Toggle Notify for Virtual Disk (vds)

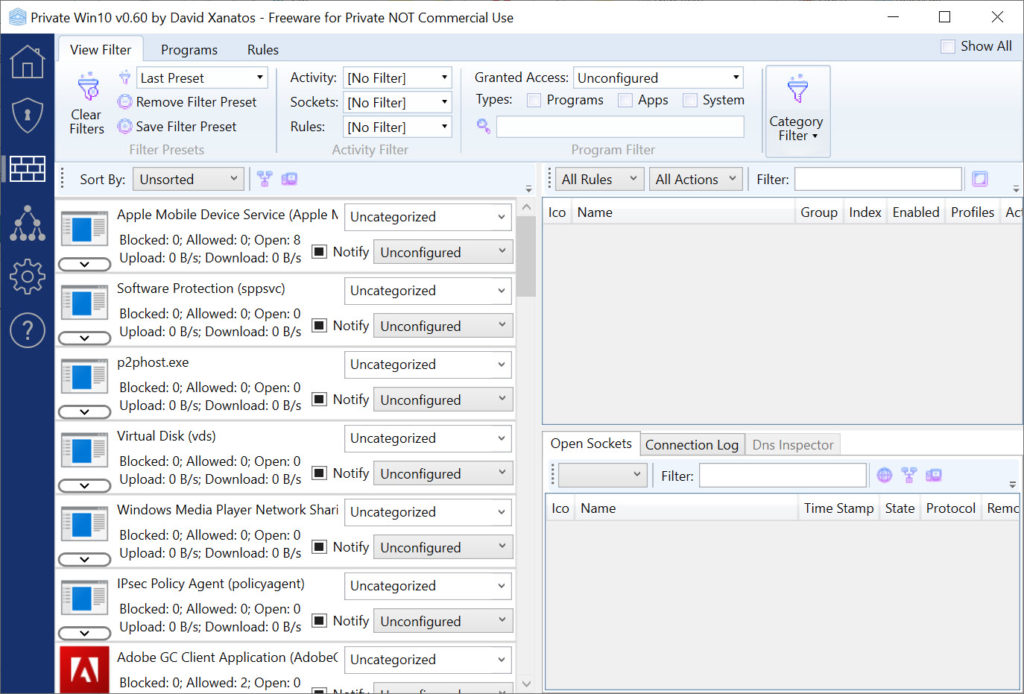click(319, 473)
